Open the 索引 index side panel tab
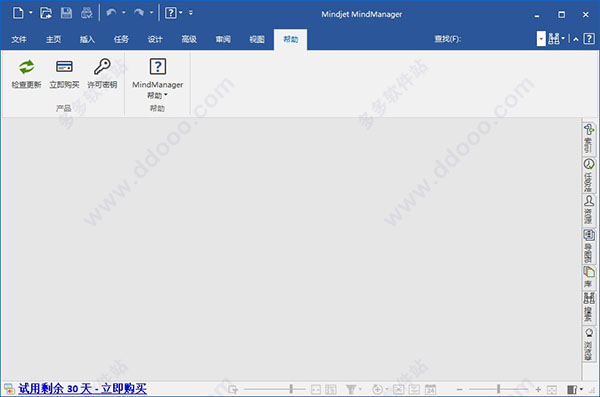600x397 pixels. pyautogui.click(x=589, y=139)
